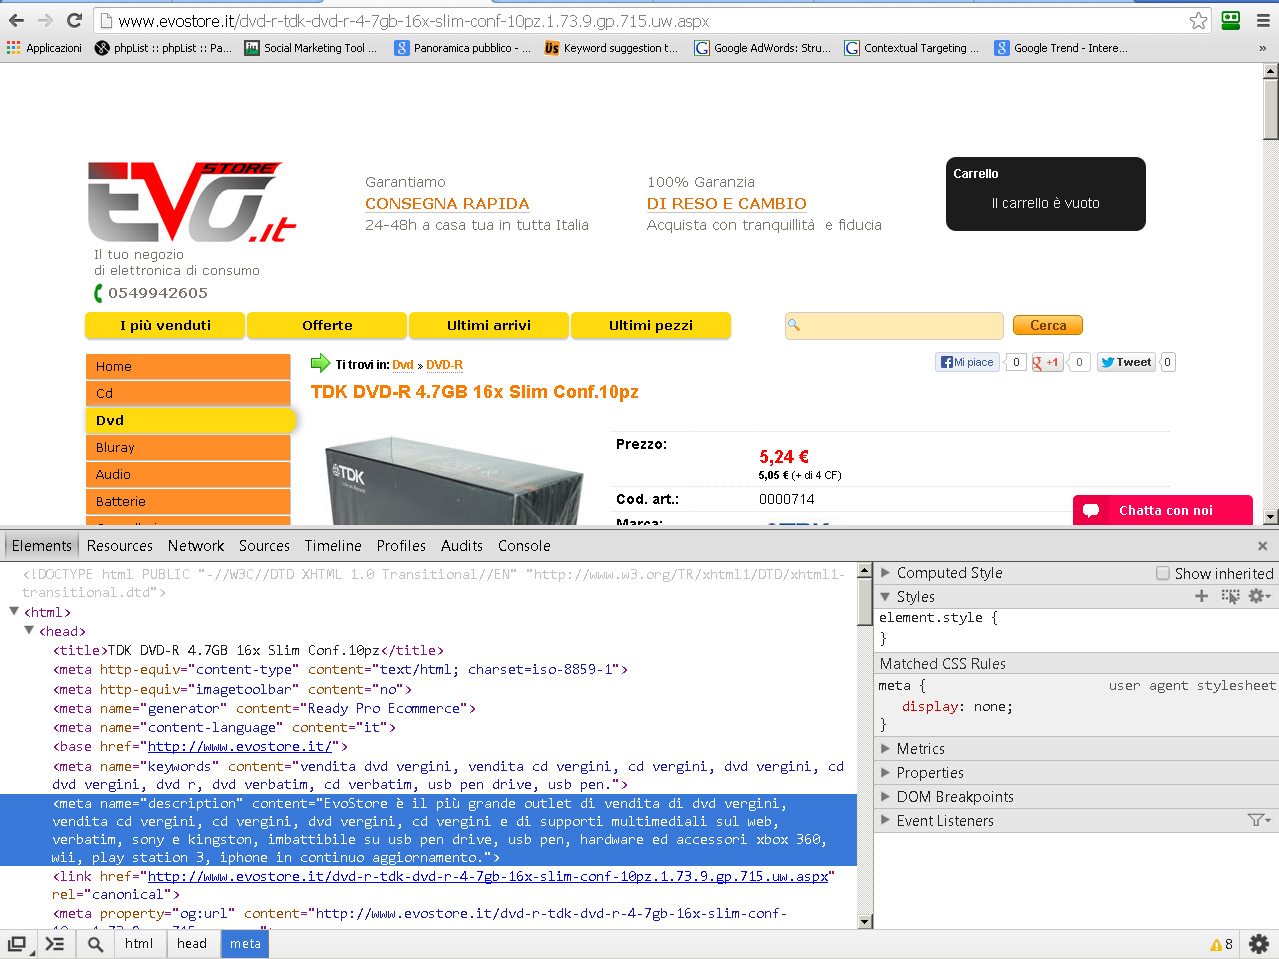This screenshot has height=959, width=1279.
Task: Click DVD-R breadcrumb link
Action: [x=444, y=365]
